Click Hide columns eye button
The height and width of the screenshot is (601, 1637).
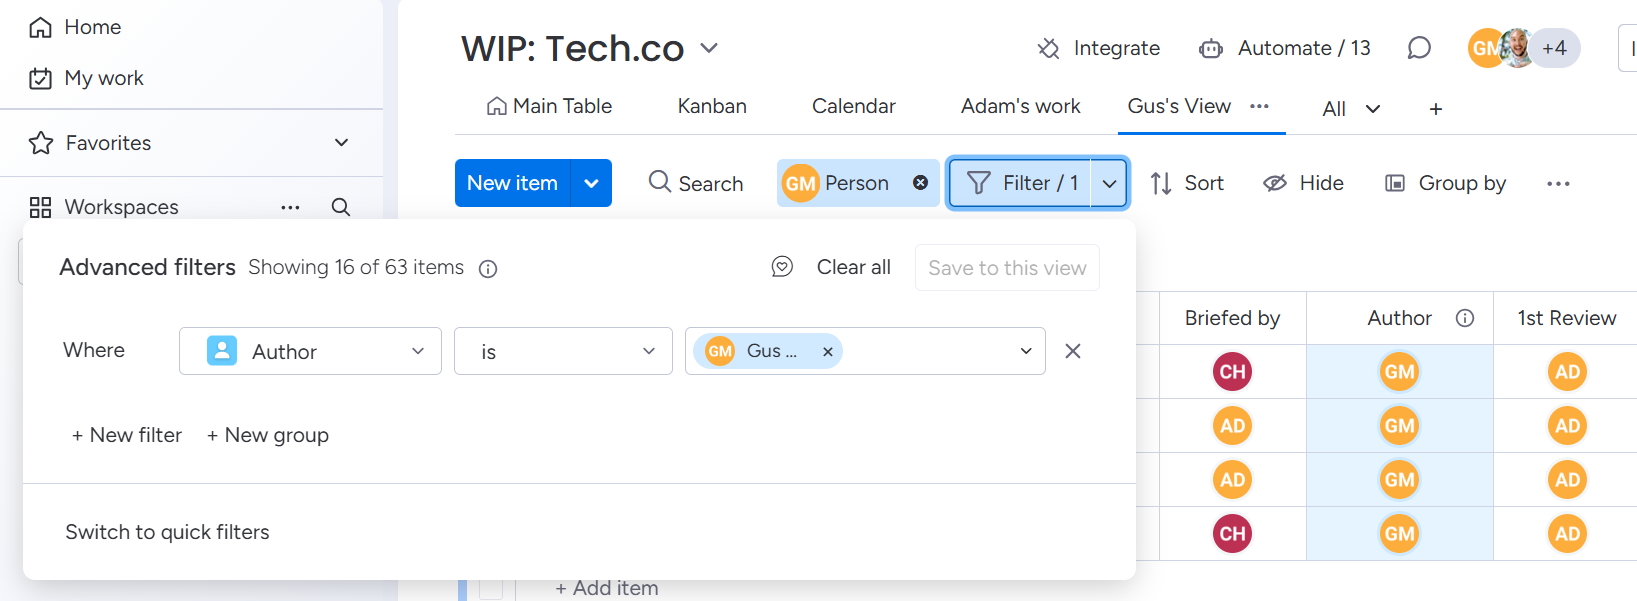click(x=1303, y=183)
